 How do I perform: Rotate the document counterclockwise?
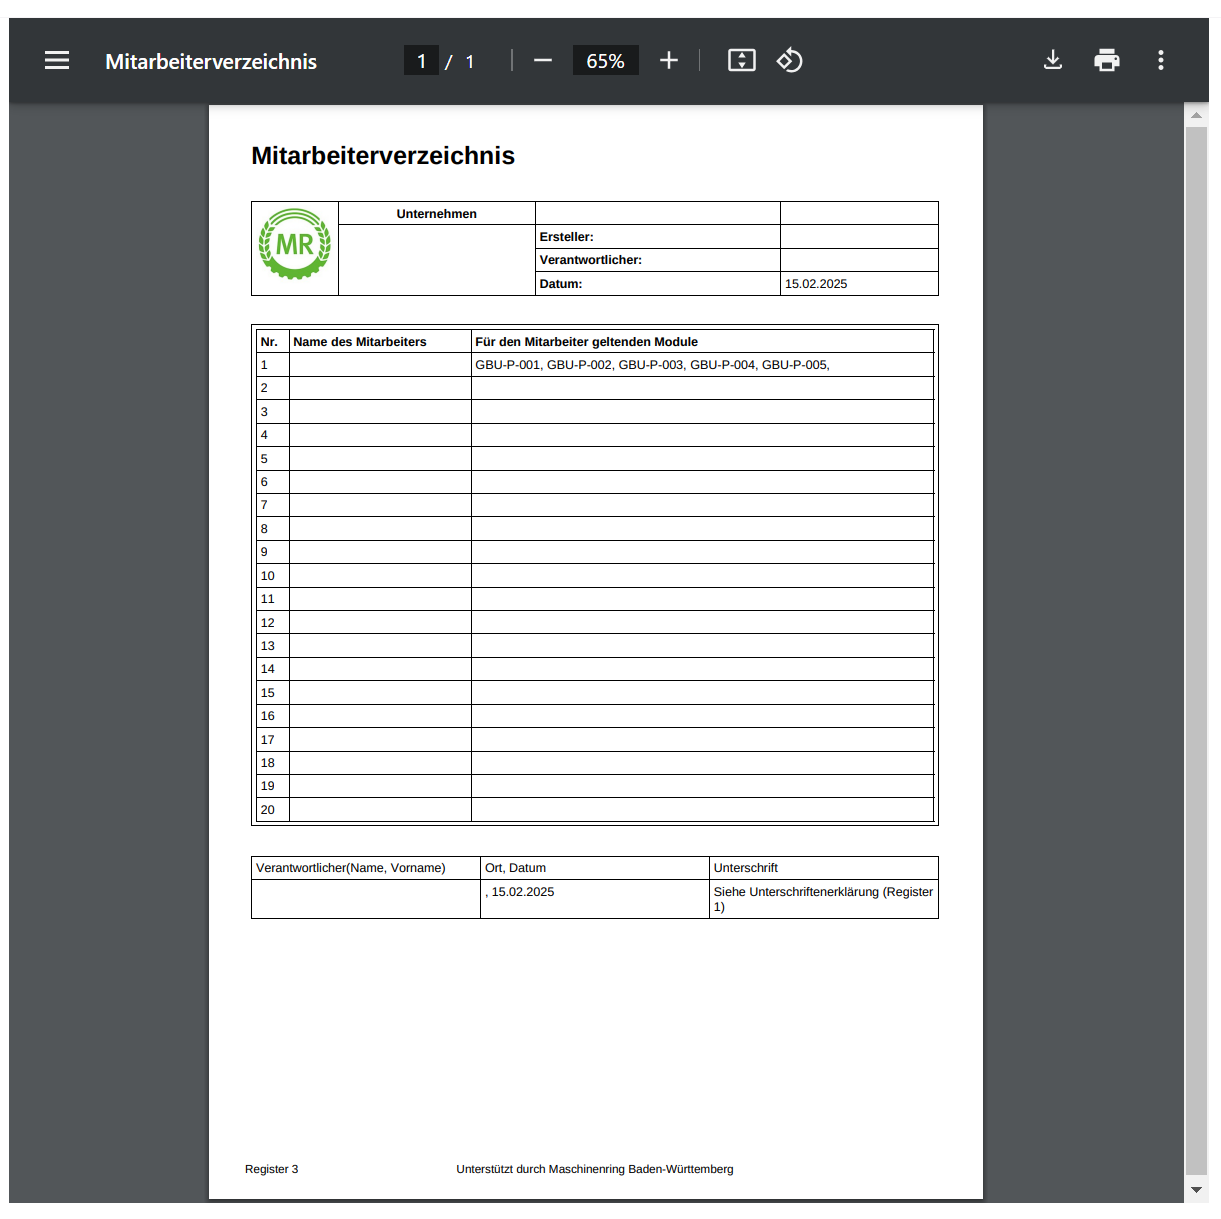790,61
